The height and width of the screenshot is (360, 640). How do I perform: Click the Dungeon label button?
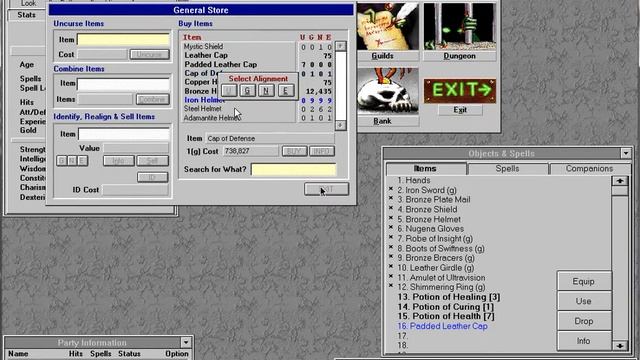pyautogui.click(x=460, y=56)
